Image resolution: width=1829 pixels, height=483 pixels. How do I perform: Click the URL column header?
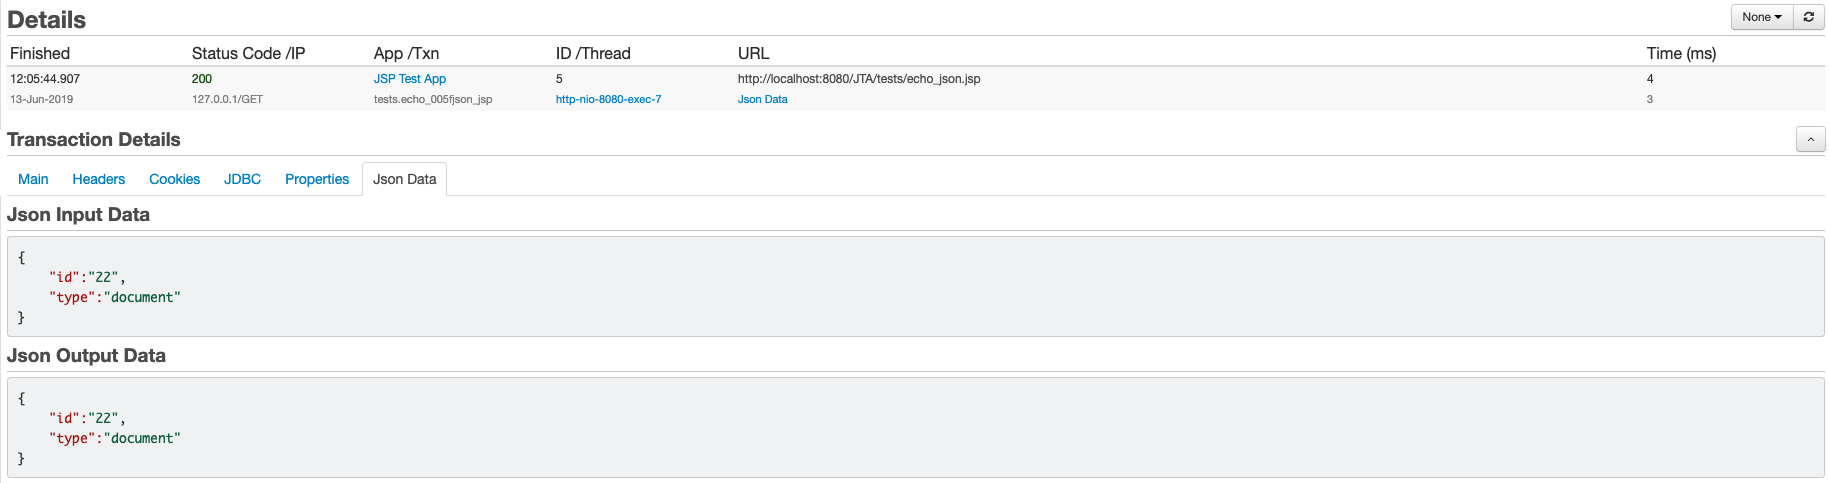(754, 54)
